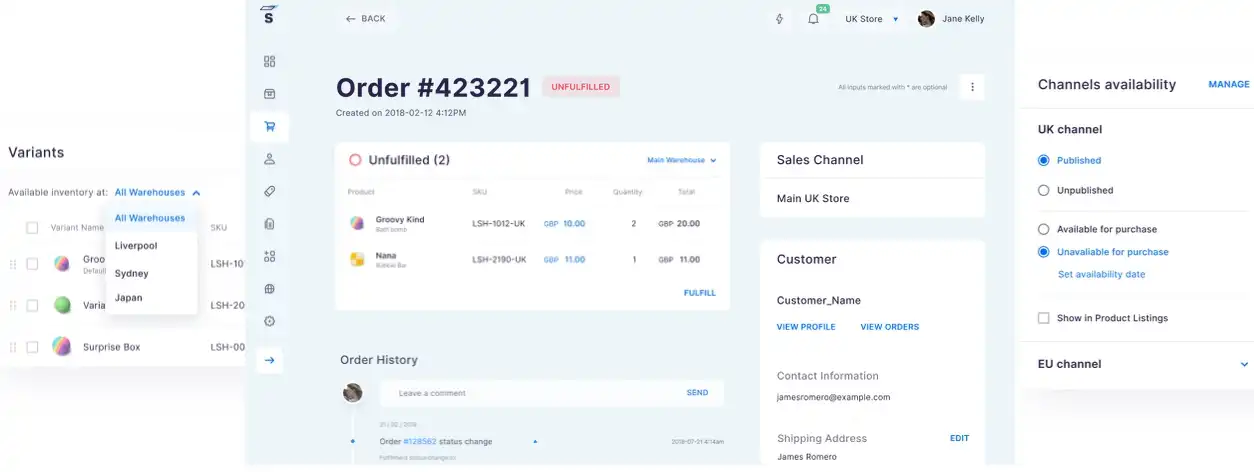This screenshot has height=472, width=1254.
Task: Click SEND to post comment
Action: 697,393
